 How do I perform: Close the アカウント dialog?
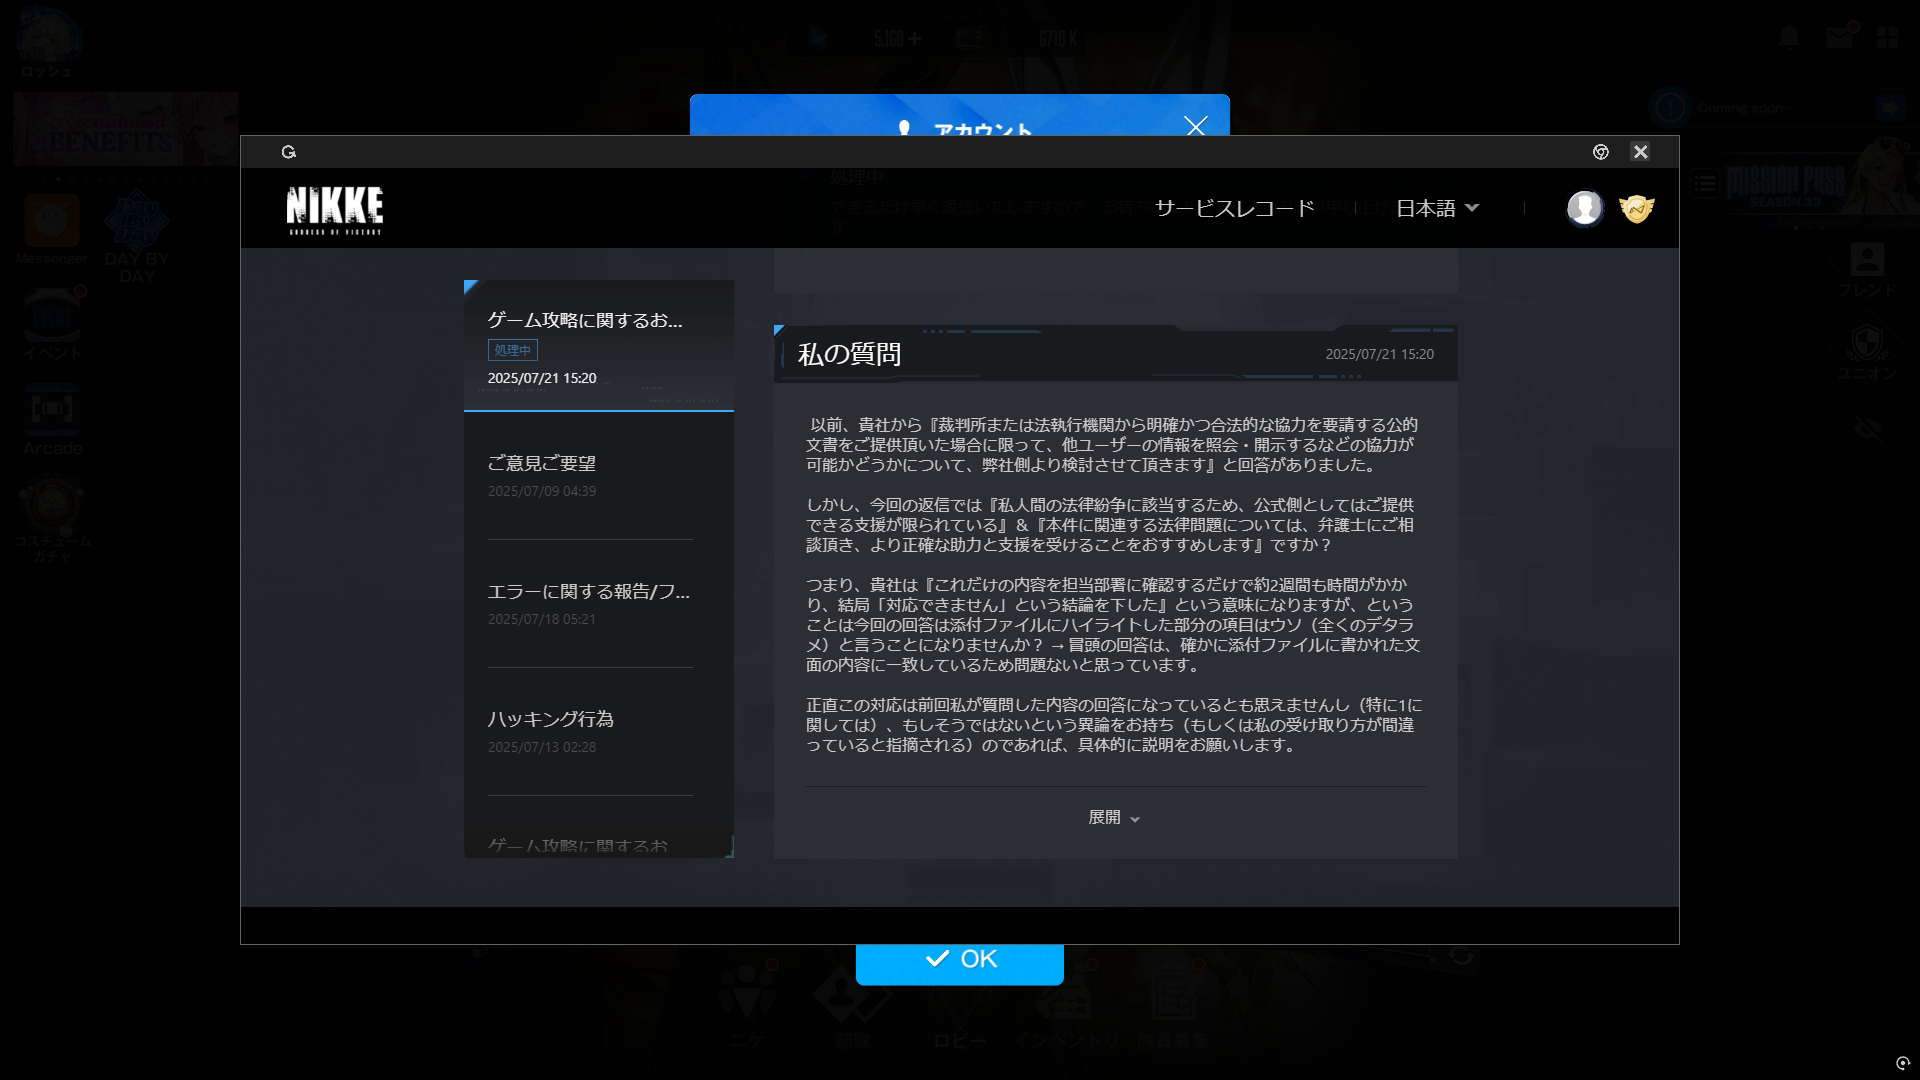1196,126
